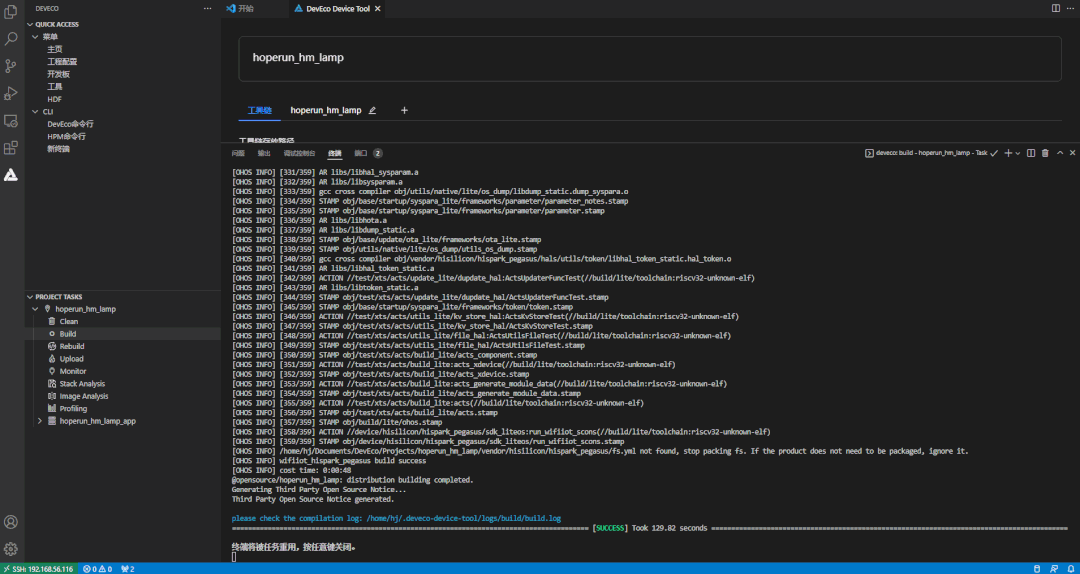Open editor more actions ellipsis at top right

(x=1070, y=8)
